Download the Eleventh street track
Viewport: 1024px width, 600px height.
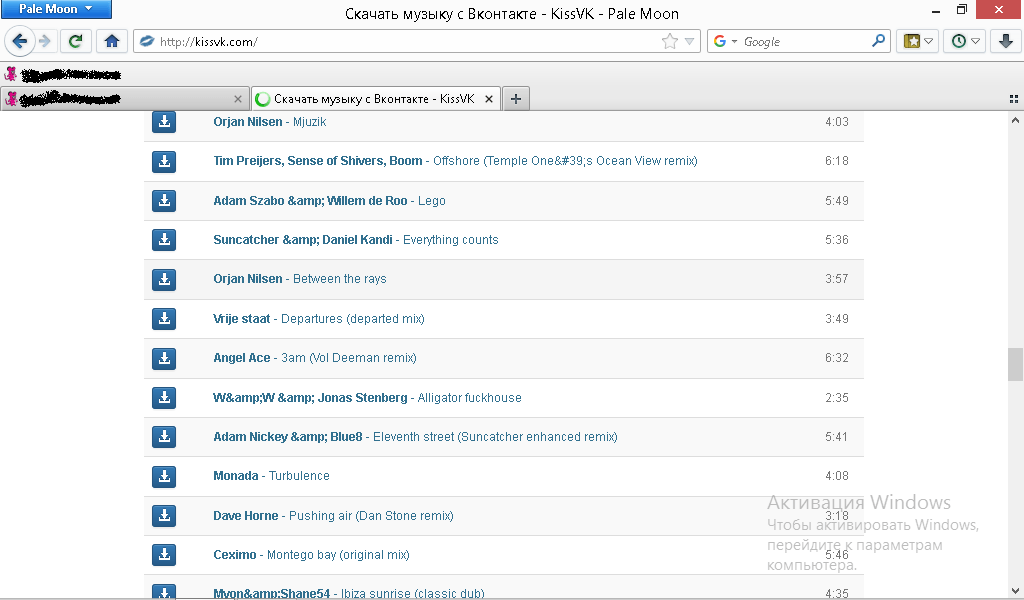(164, 437)
